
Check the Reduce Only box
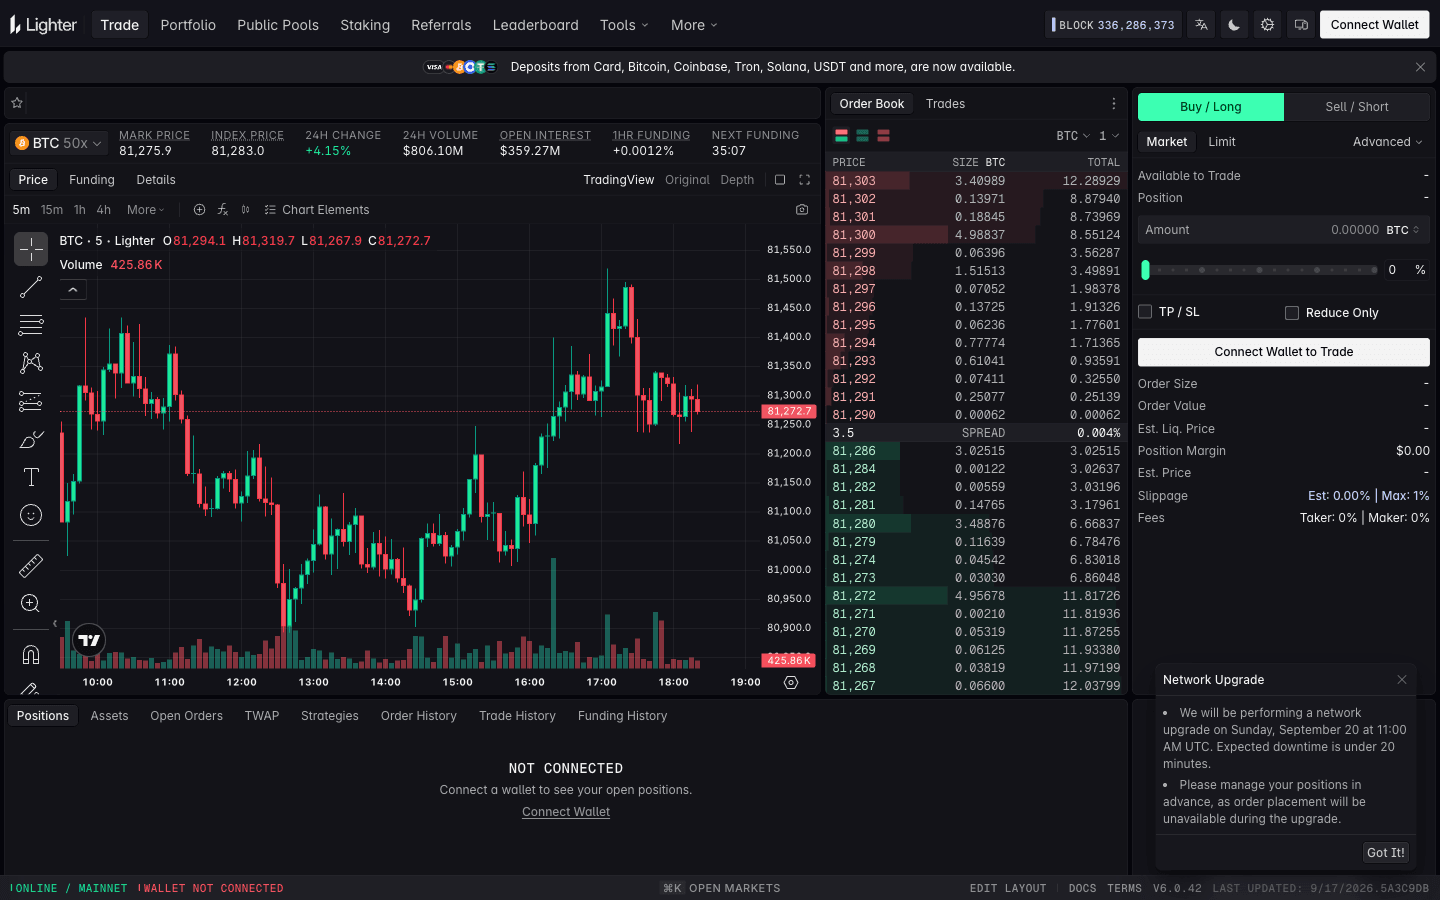tap(1292, 313)
